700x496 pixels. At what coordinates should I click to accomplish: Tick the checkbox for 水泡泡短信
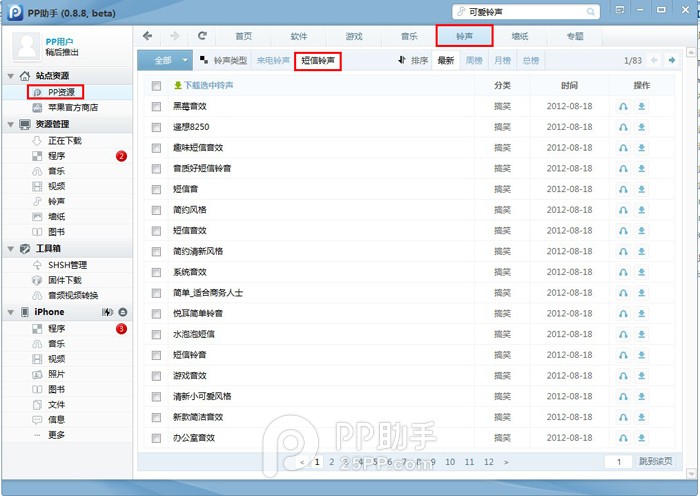pos(156,335)
